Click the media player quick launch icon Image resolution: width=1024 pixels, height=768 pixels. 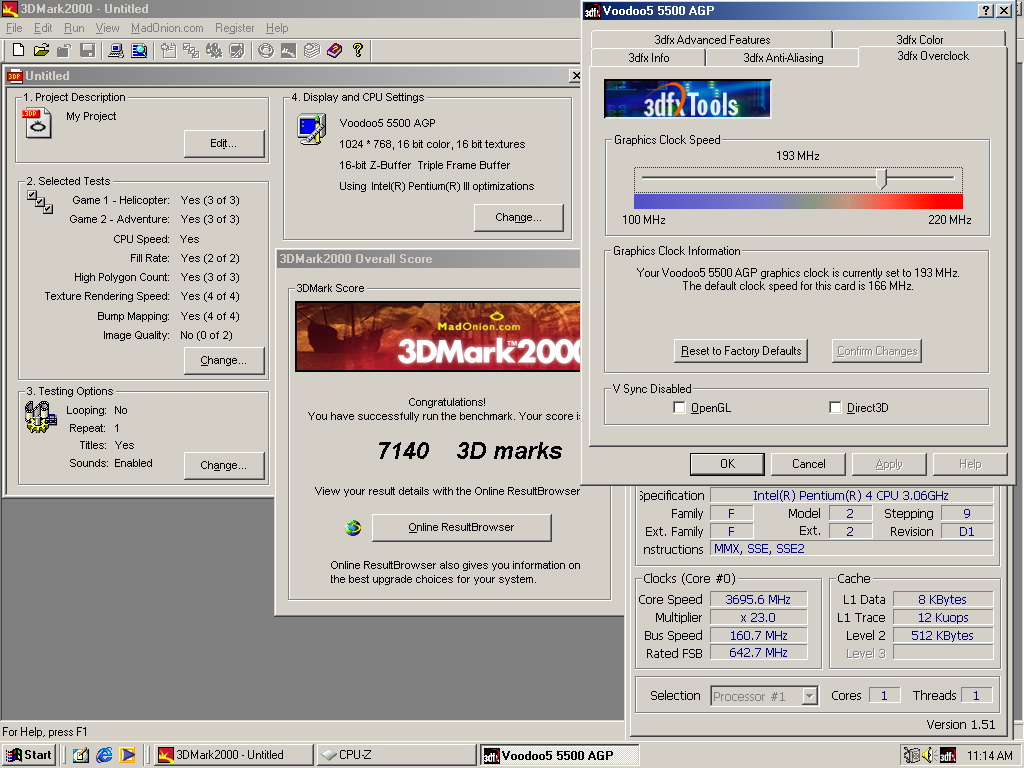[x=127, y=755]
